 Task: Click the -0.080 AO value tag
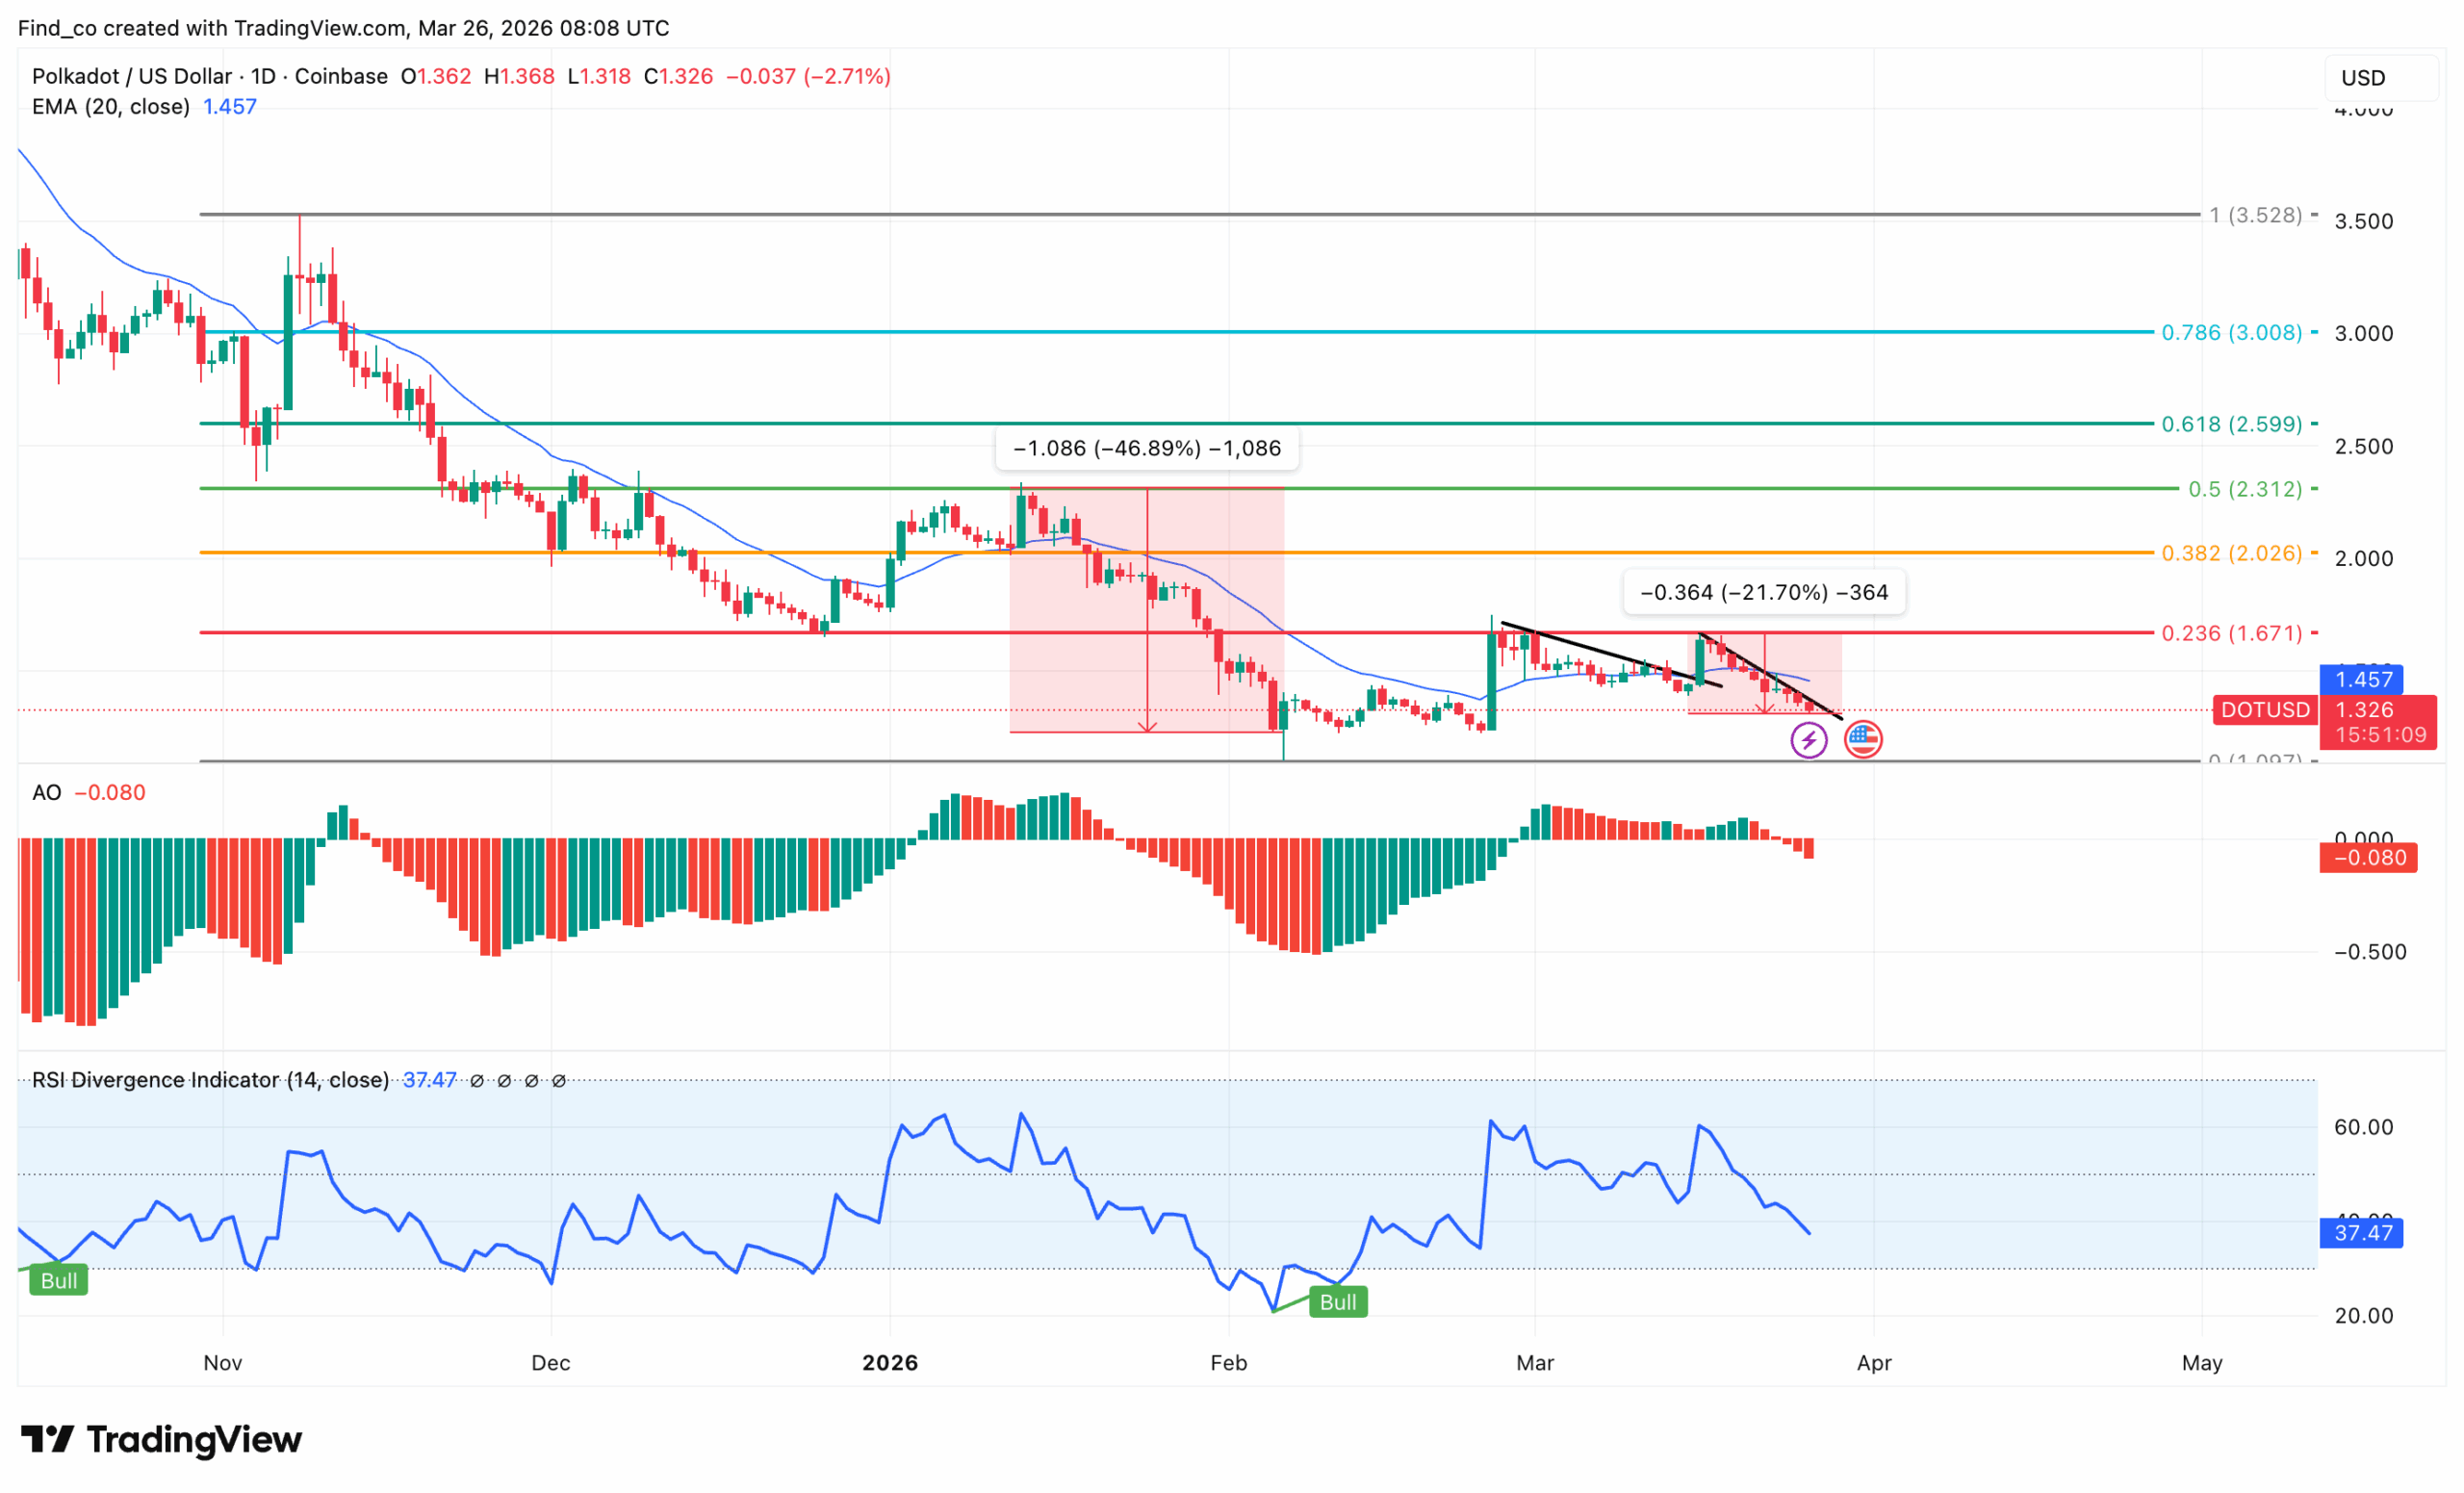click(2368, 858)
